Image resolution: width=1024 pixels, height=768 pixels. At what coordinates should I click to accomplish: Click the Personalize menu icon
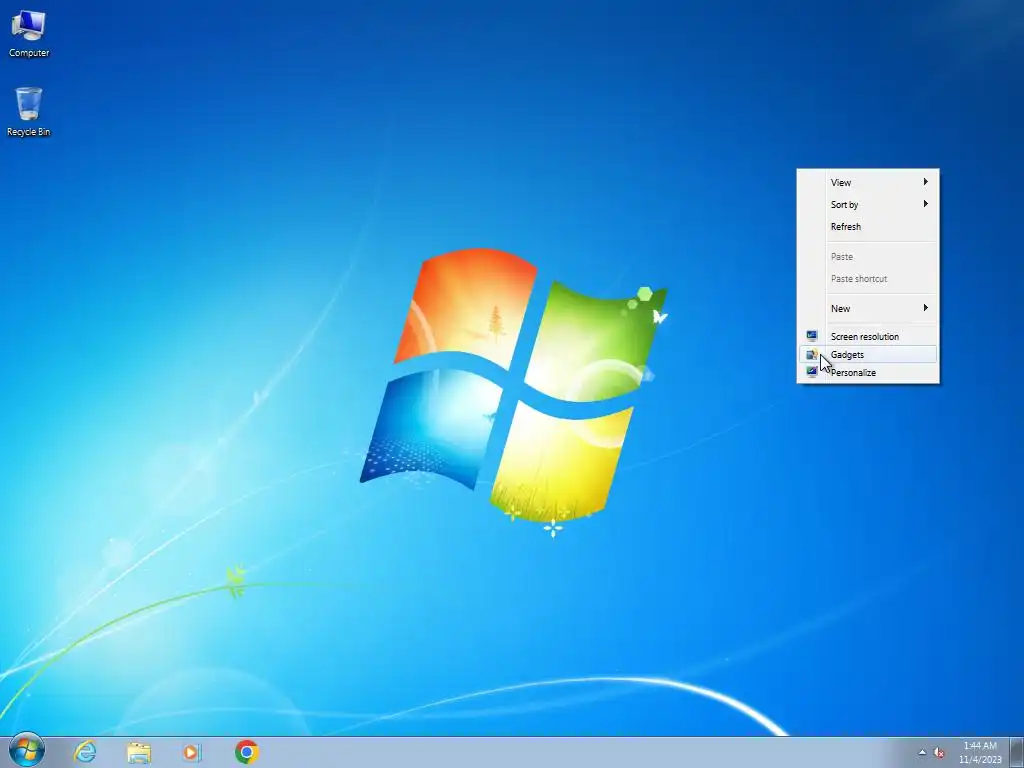click(812, 372)
